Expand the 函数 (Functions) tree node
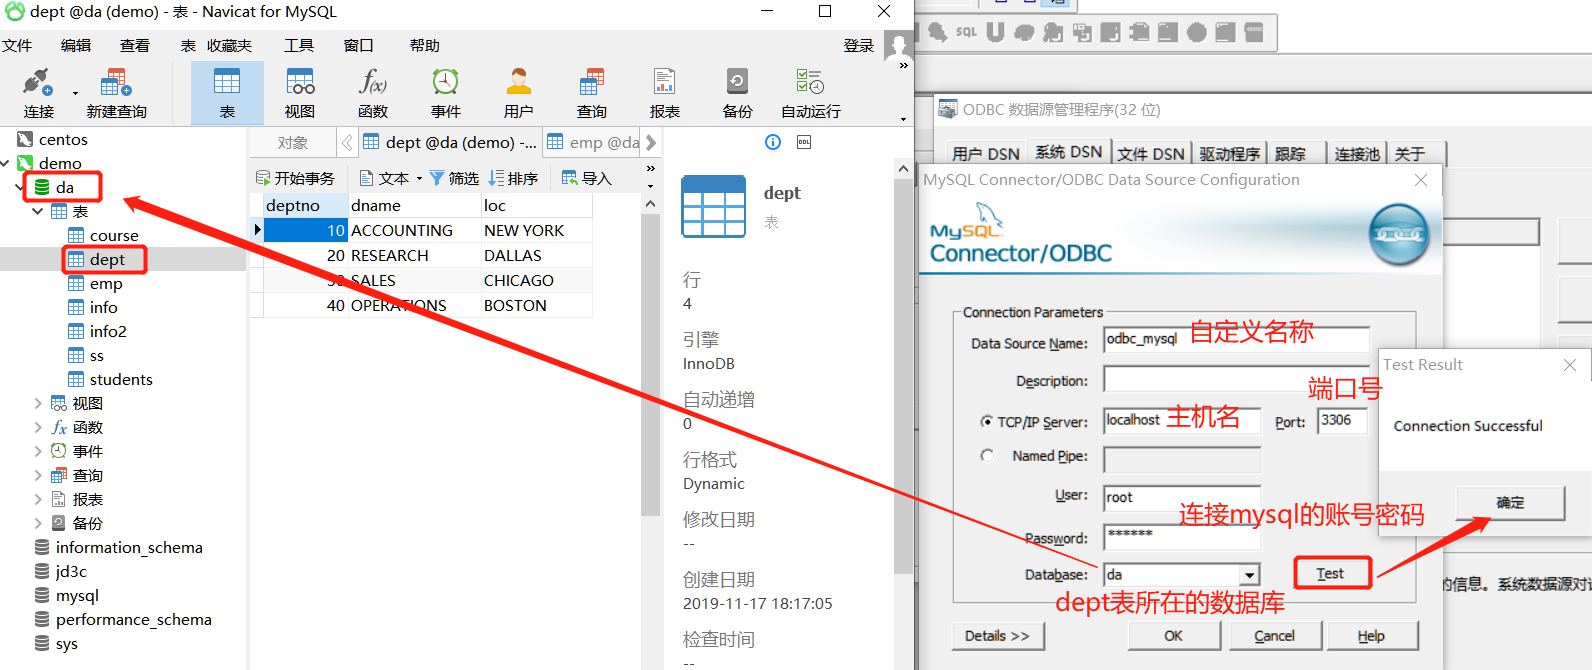The width and height of the screenshot is (1592, 670). coord(38,427)
